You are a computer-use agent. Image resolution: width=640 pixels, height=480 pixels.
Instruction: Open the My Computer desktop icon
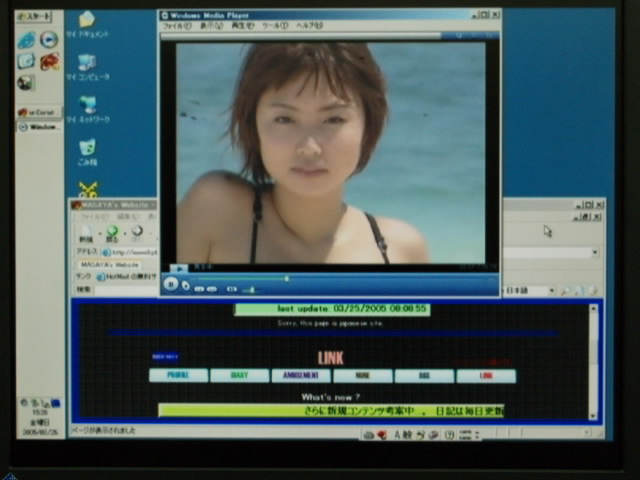pyautogui.click(x=88, y=63)
